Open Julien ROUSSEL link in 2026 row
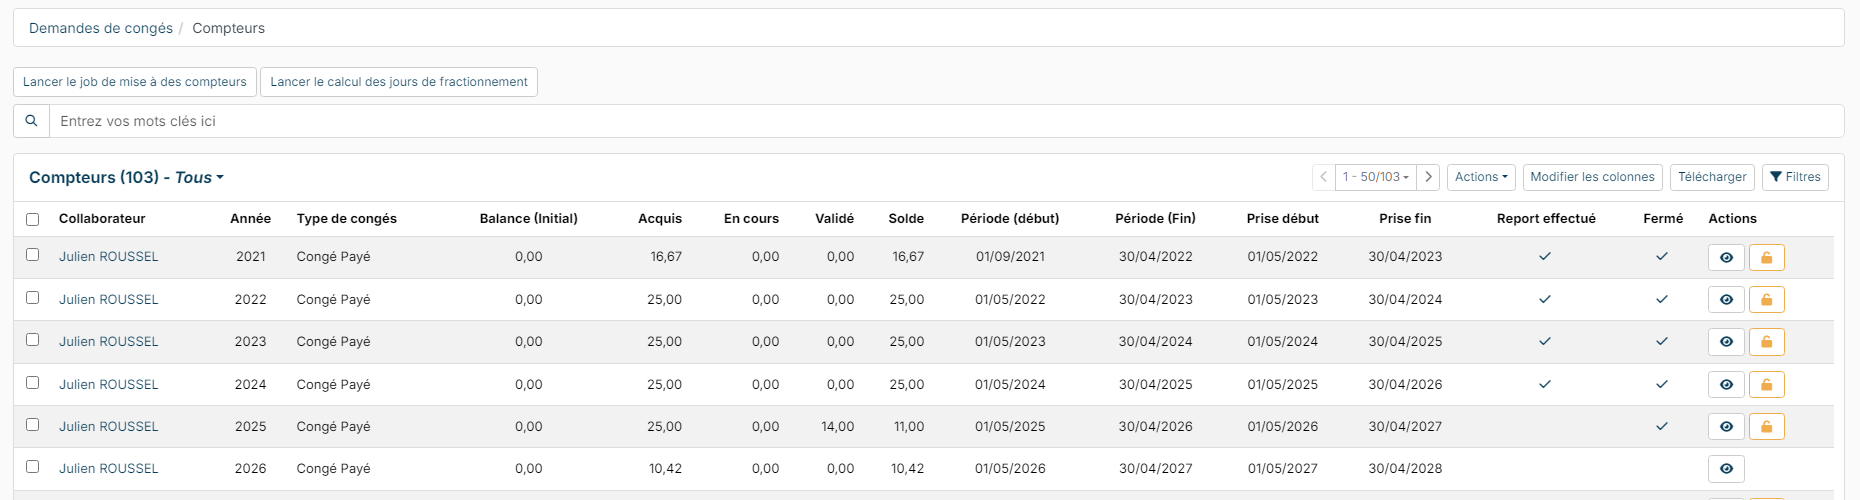Screen dimensions: 1860x500 (x=108, y=469)
